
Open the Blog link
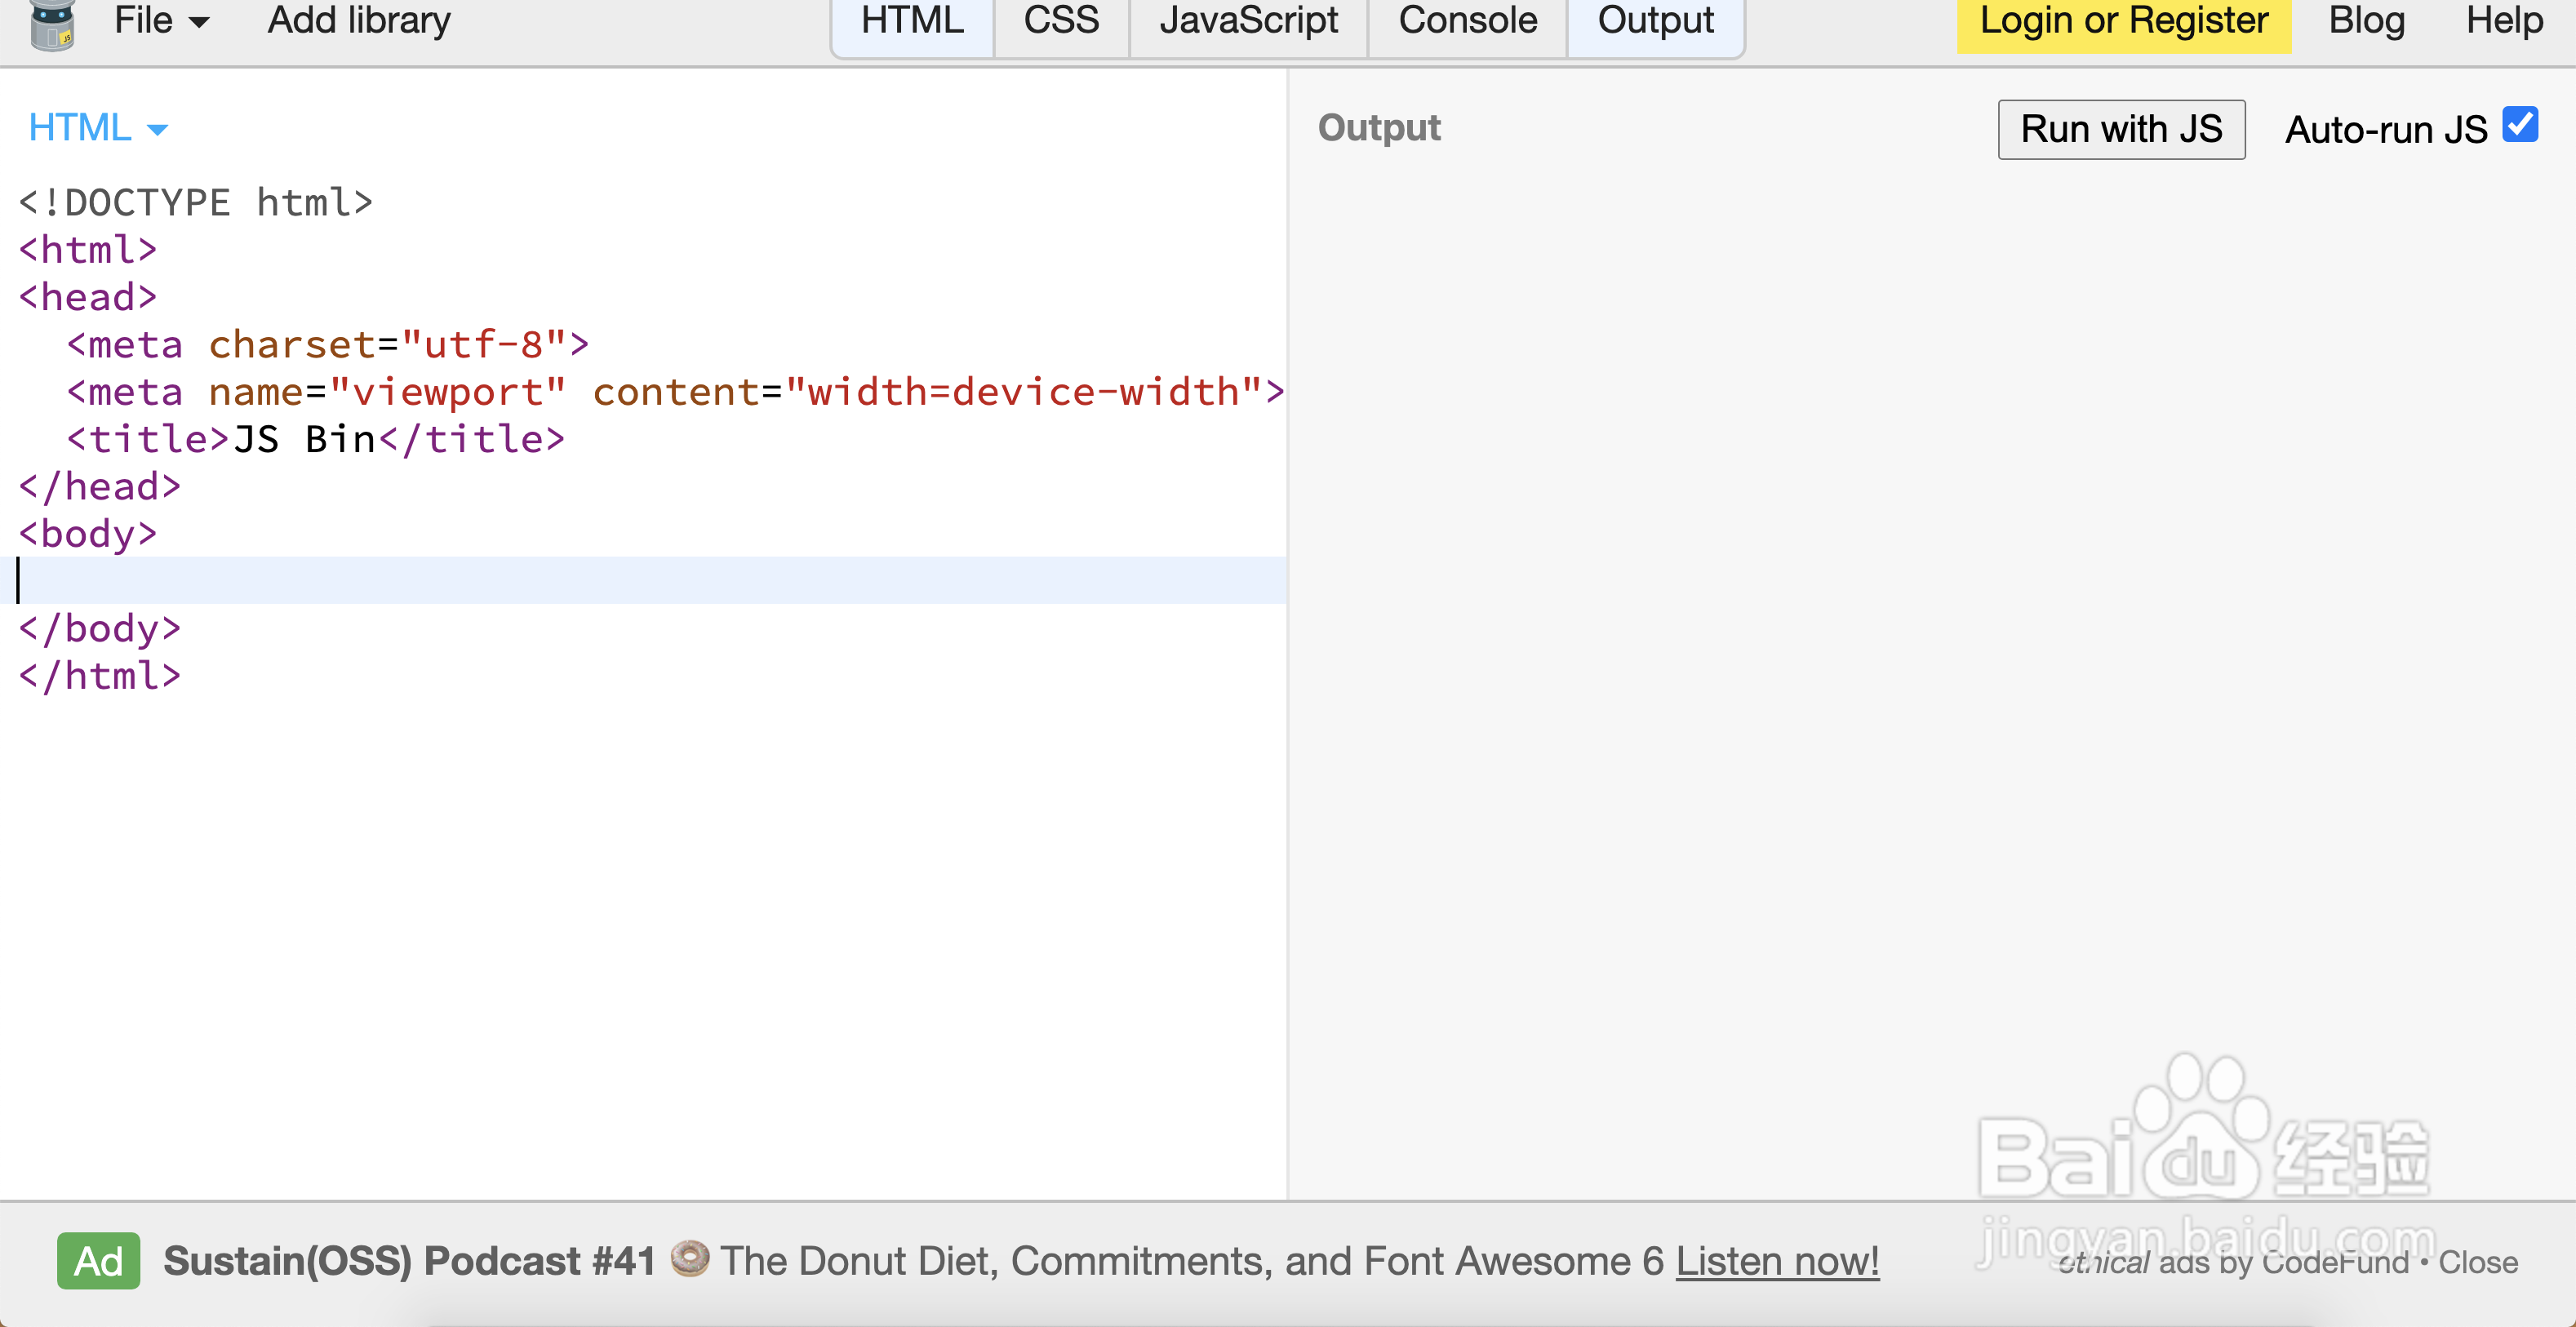(x=2366, y=20)
